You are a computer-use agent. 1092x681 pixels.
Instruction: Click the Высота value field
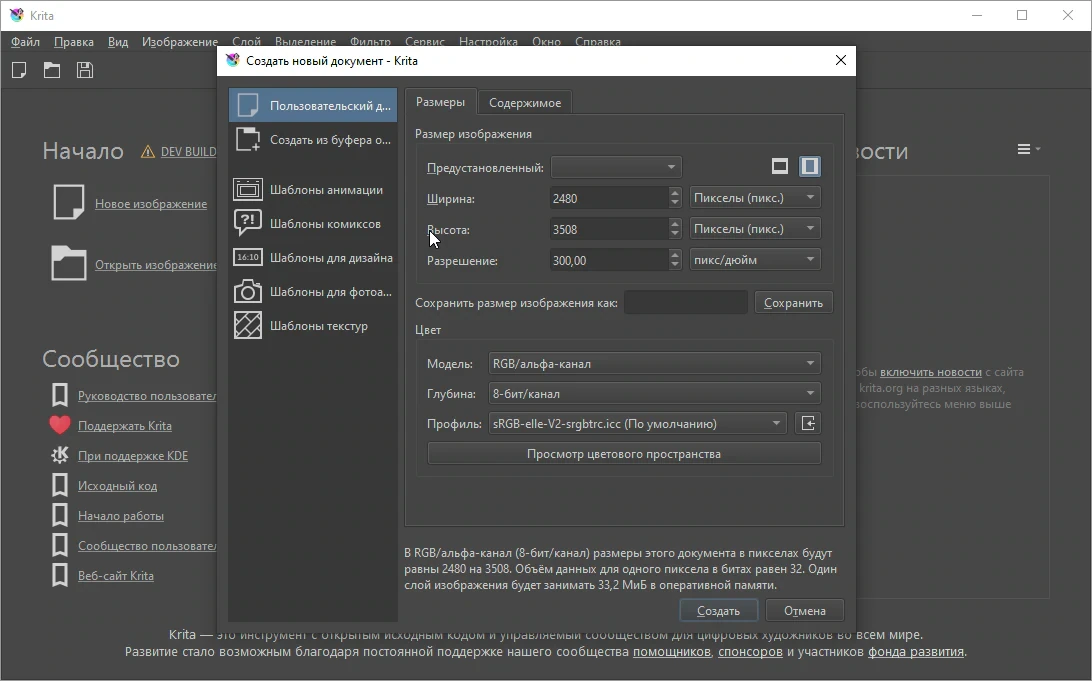pos(609,229)
